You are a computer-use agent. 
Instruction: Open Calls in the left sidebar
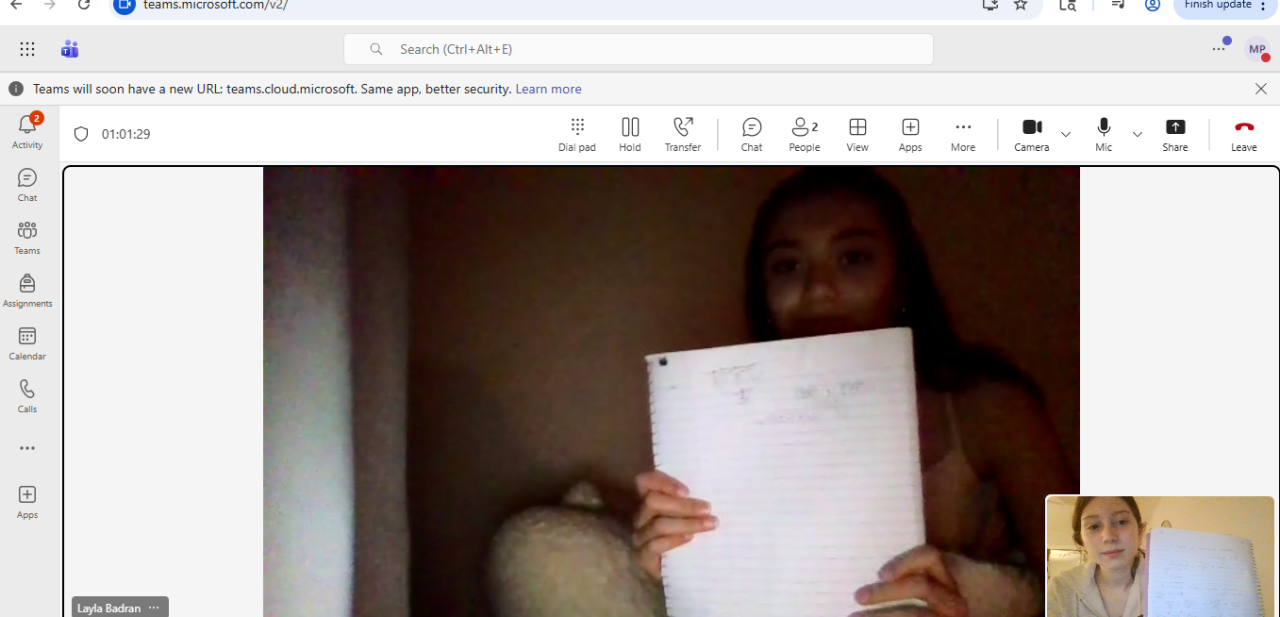coord(27,396)
